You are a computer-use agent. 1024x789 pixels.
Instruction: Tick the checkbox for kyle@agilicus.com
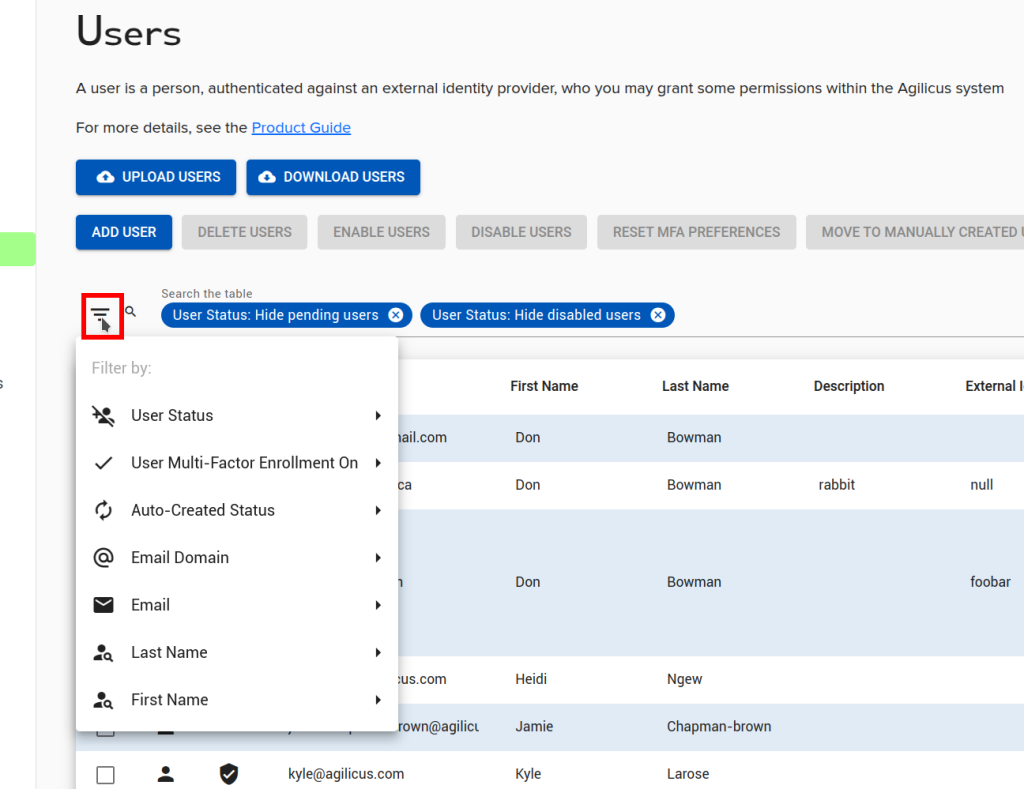(x=105, y=775)
